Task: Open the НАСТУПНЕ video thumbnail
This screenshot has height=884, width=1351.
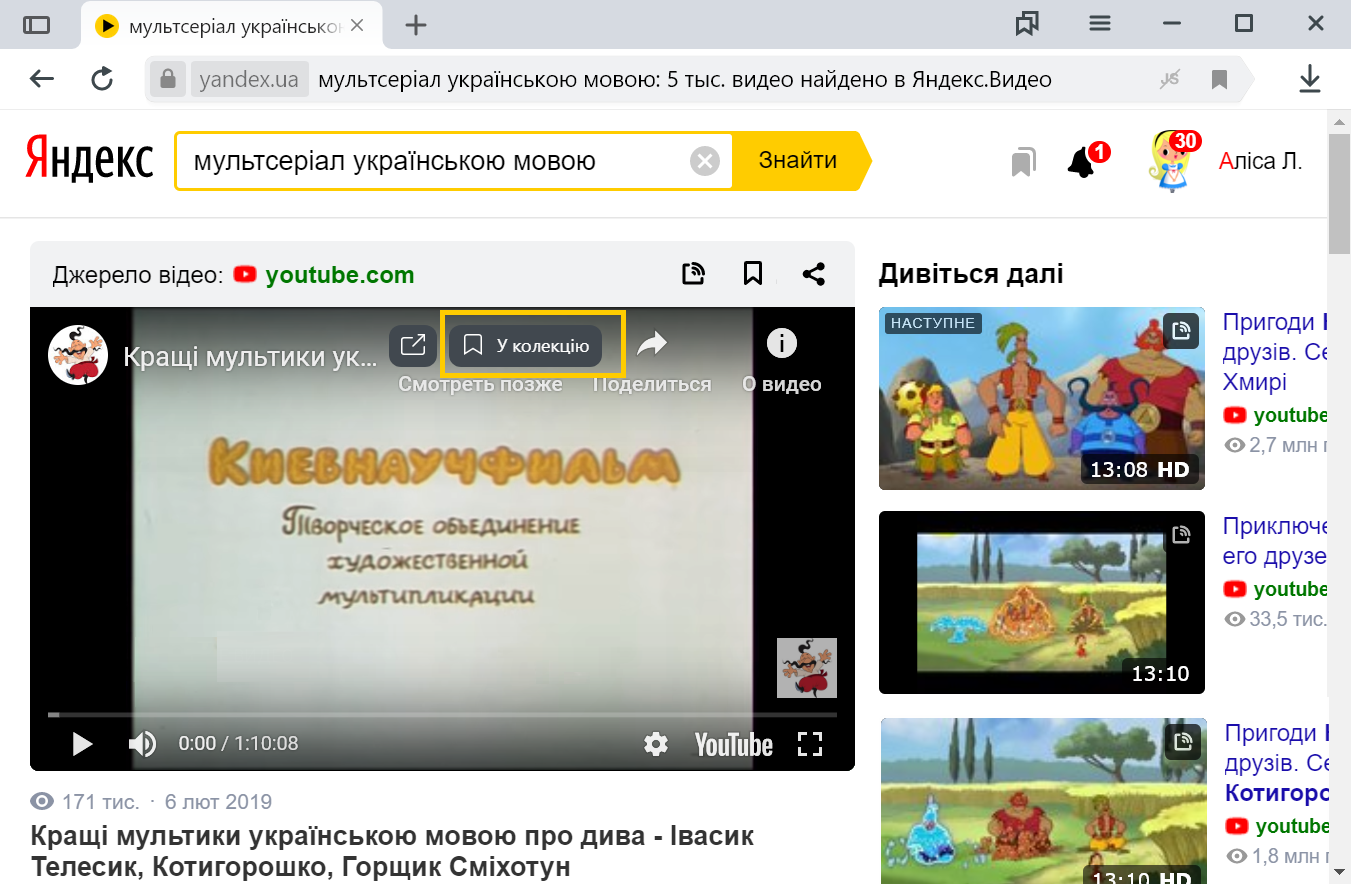Action: pyautogui.click(x=1042, y=398)
